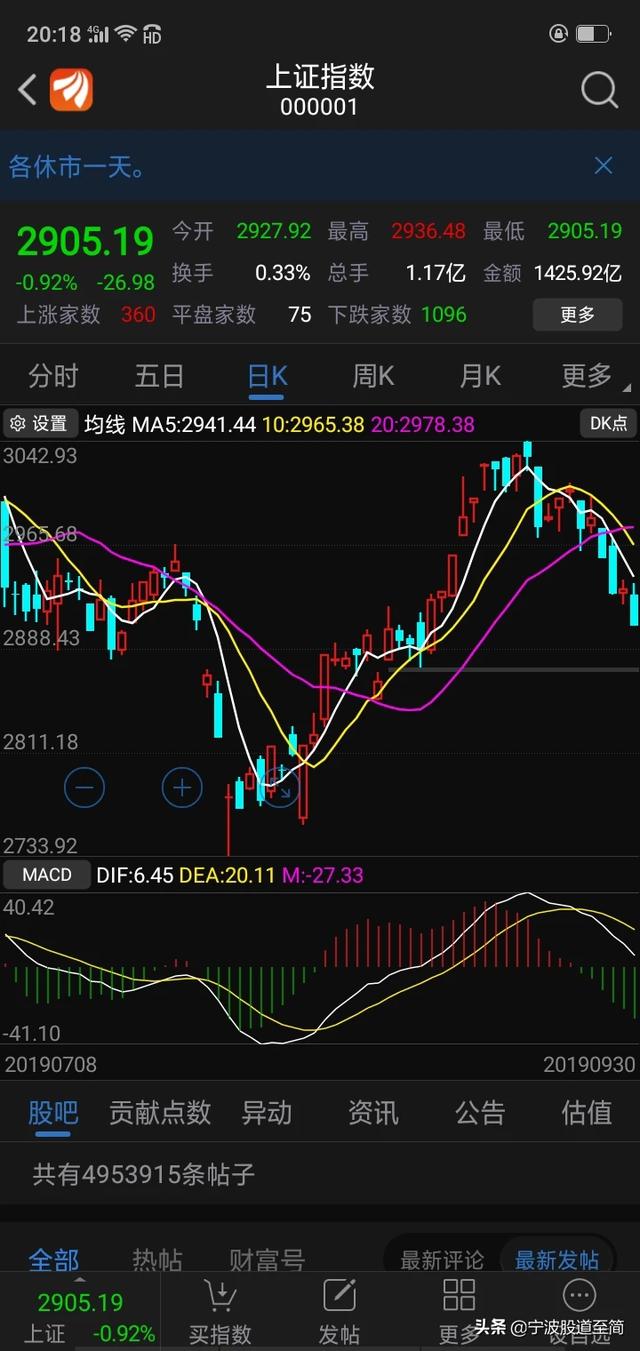The width and height of the screenshot is (640, 1351).
Task: Select 最新发帖 sort option
Action: pos(557,1260)
